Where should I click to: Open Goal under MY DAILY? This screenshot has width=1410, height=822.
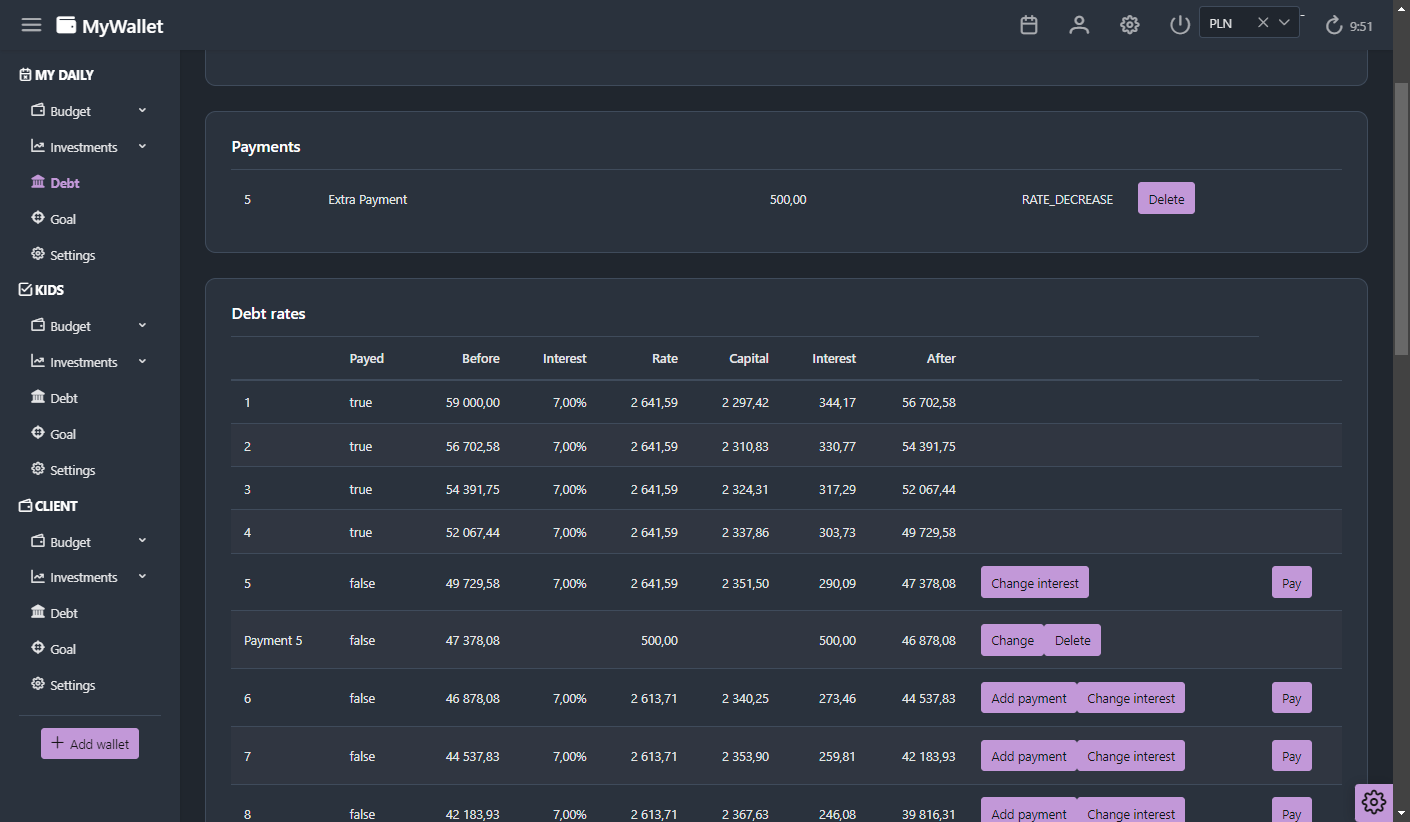[x=54, y=219]
